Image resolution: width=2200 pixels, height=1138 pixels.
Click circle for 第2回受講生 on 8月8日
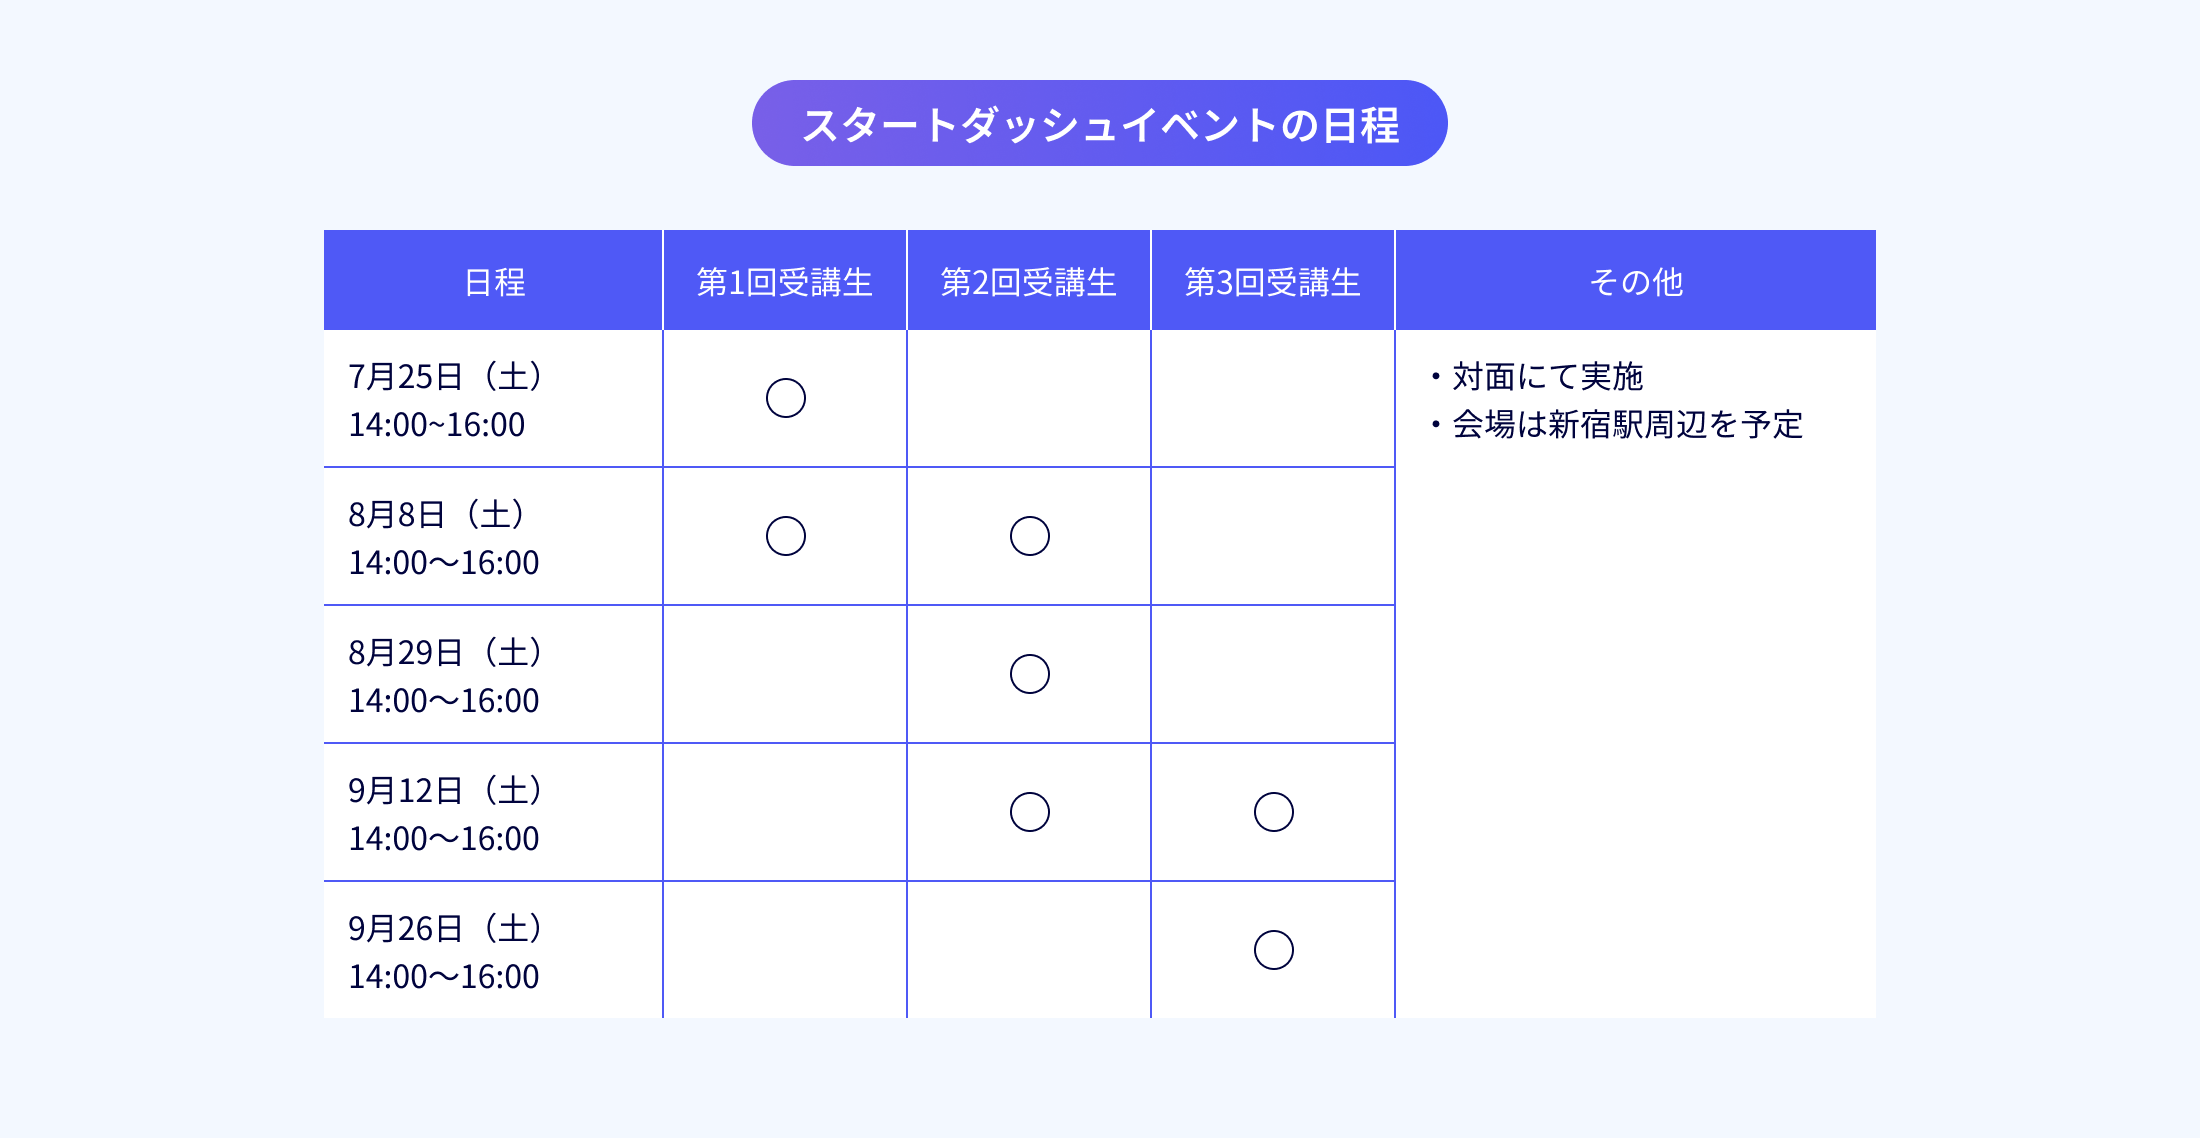pyautogui.click(x=1030, y=536)
